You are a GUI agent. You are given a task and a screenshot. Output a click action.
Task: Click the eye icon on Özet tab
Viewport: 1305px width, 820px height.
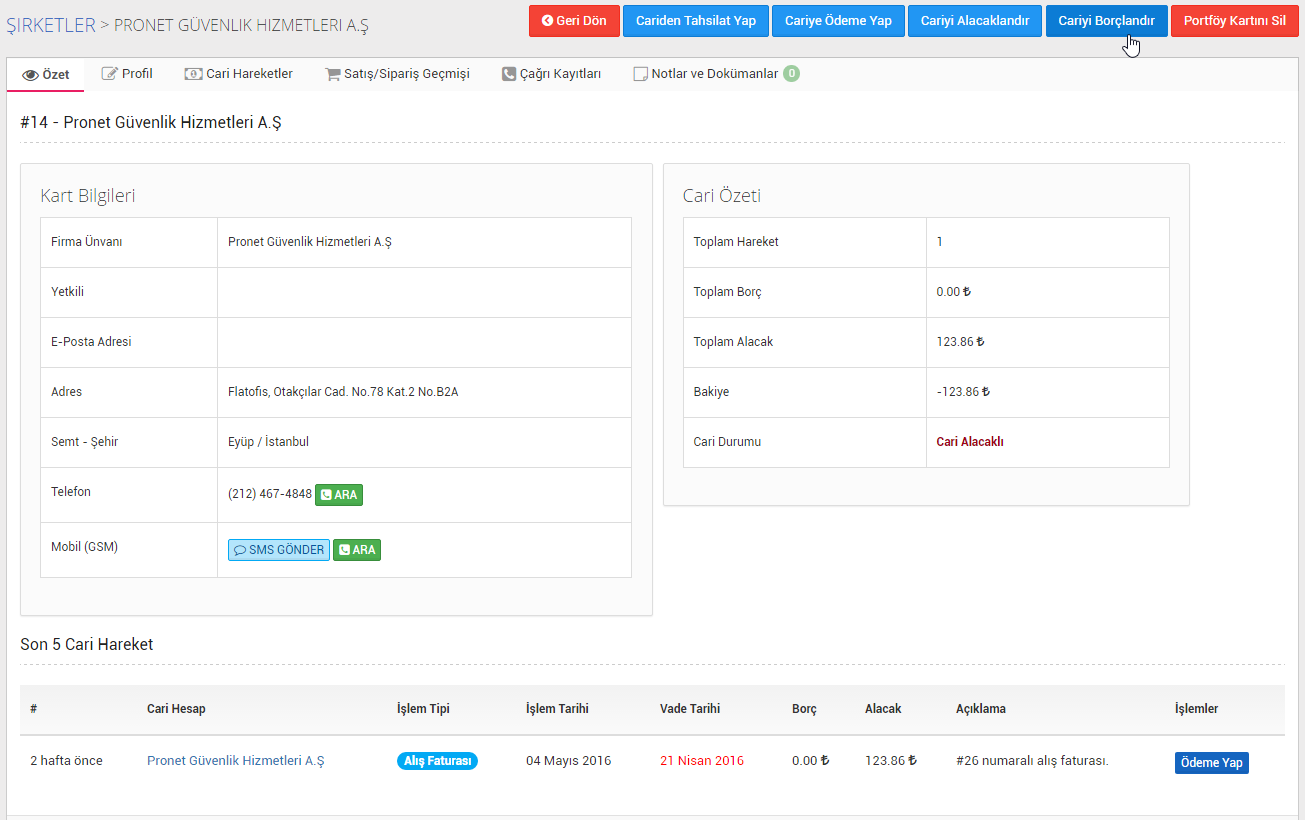click(30, 75)
